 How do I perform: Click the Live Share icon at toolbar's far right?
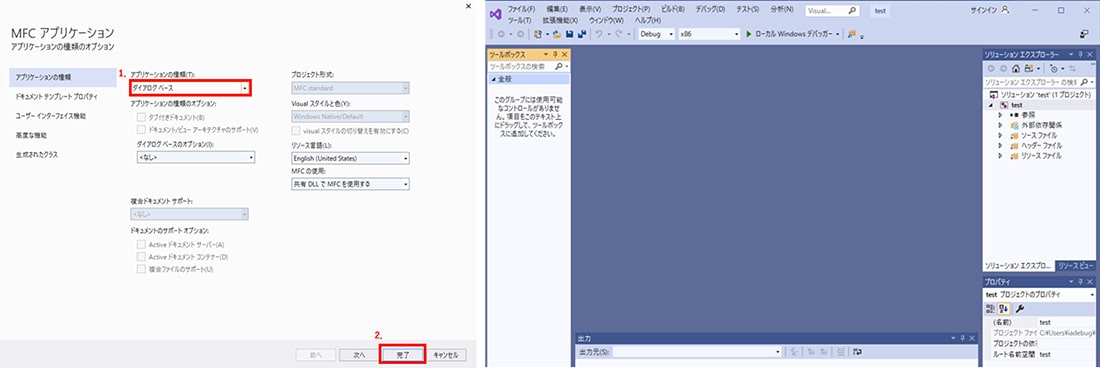click(1084, 34)
